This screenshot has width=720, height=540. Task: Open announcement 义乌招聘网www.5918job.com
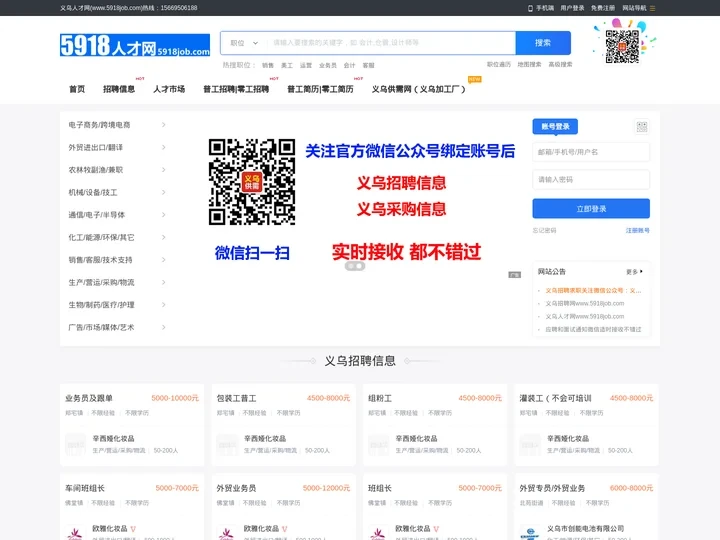(x=585, y=304)
